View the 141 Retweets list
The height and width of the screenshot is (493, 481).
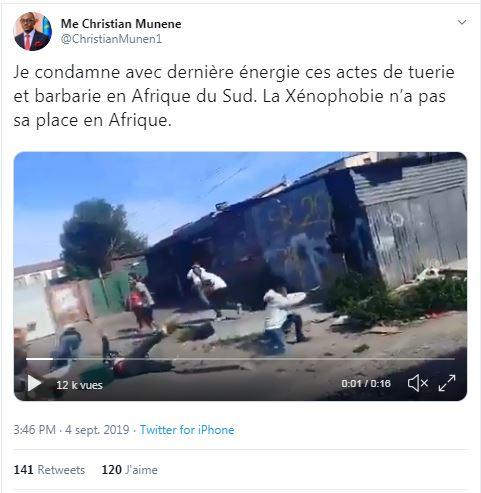pos(49,470)
